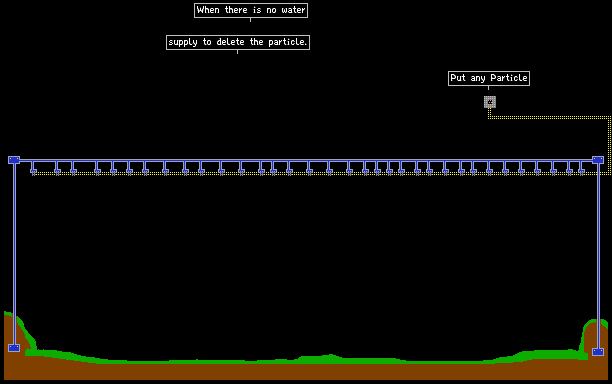
Task: Select the 'Put any Particle' sign
Action: pos(489,78)
